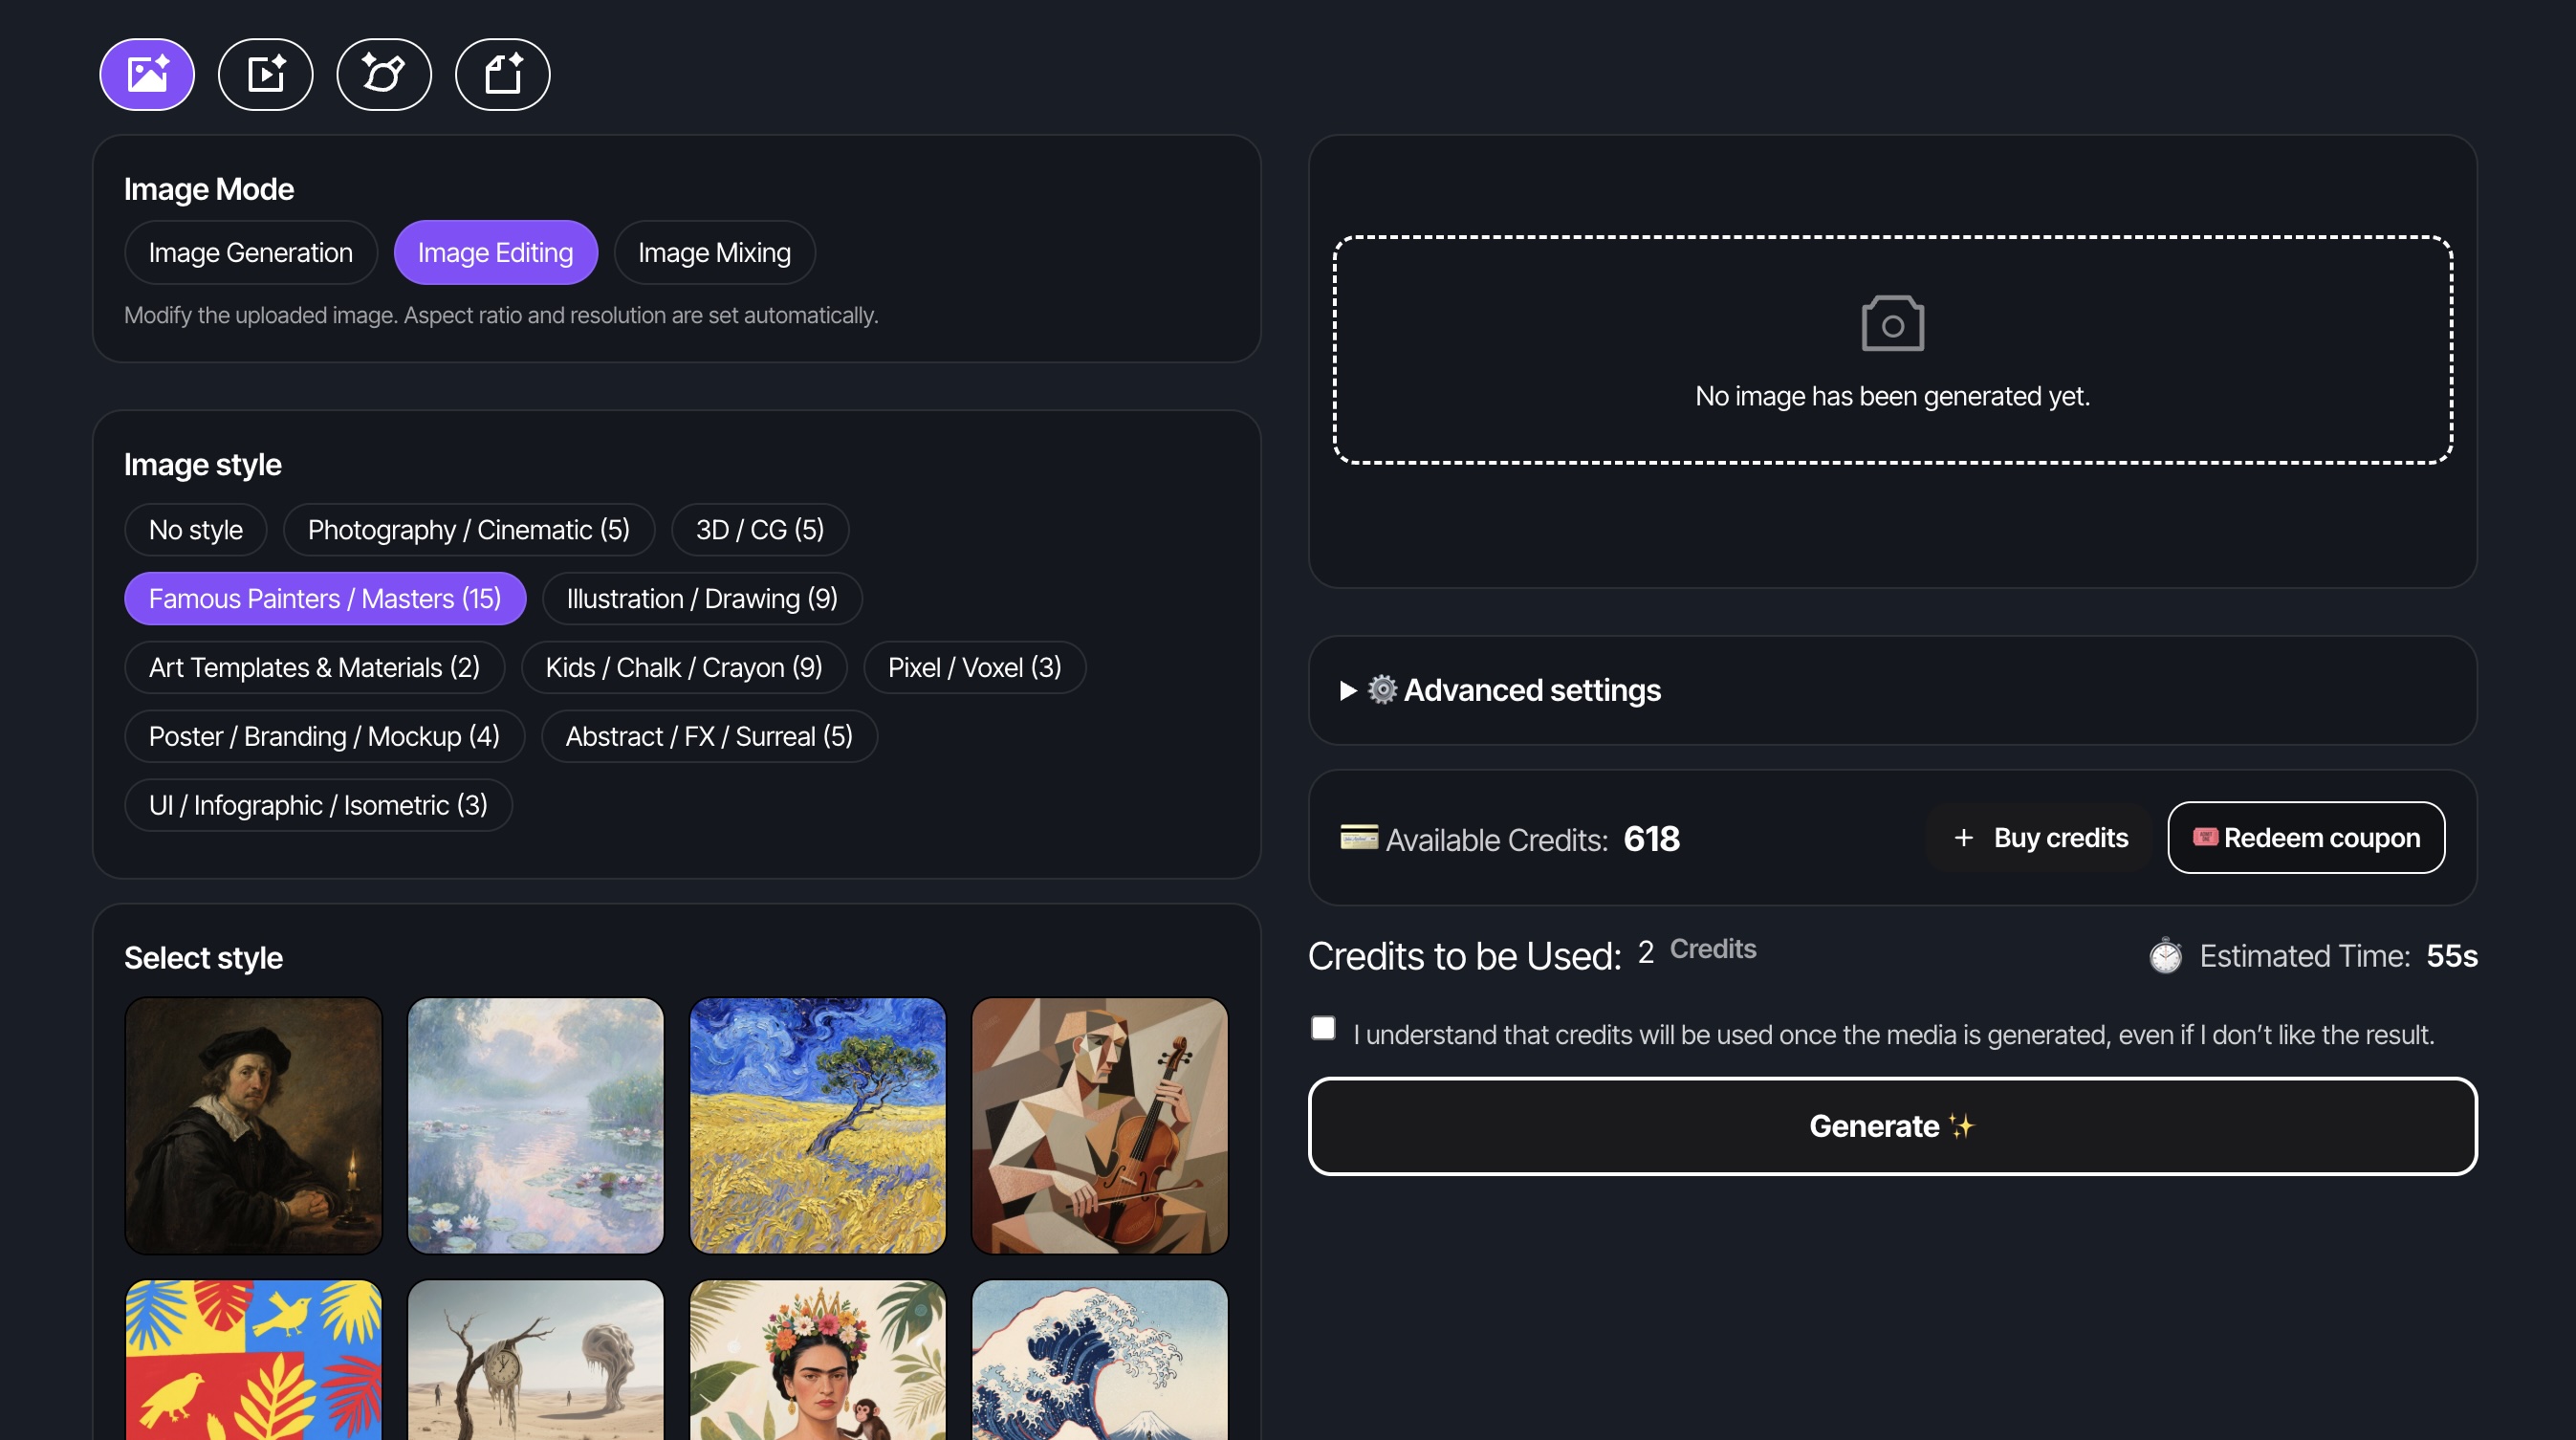Image resolution: width=2576 pixels, height=1440 pixels.
Task: Choose the Van Gogh wheat field thumbnail
Action: pyautogui.click(x=817, y=1126)
